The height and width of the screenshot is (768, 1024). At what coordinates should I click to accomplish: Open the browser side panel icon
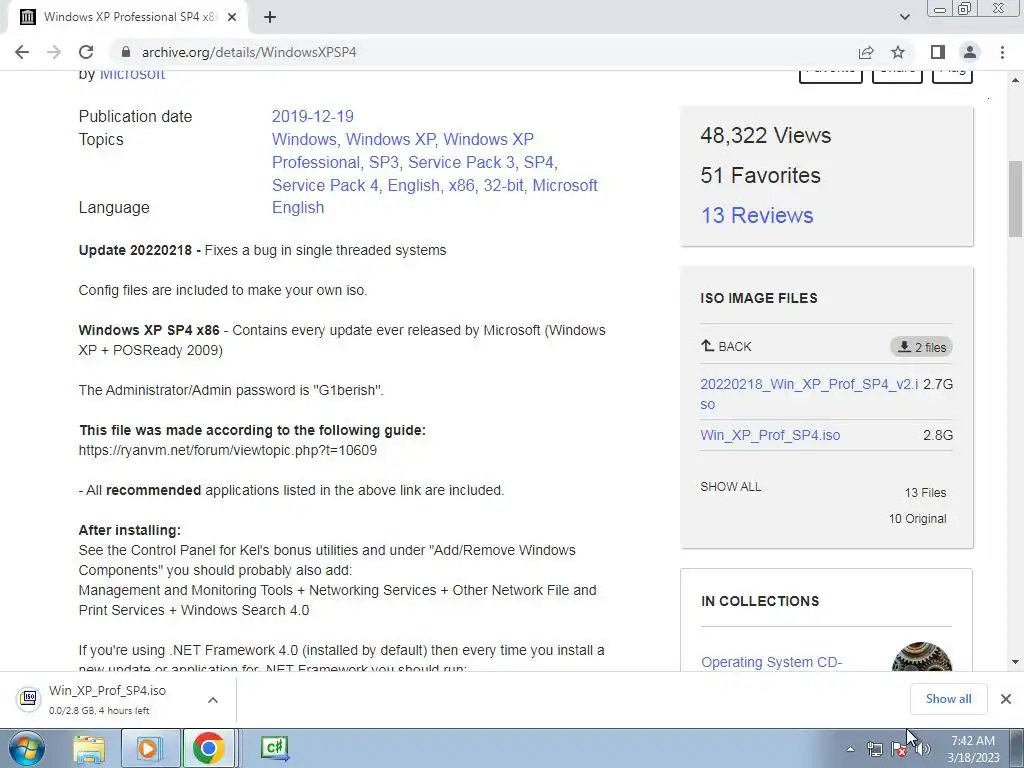[938, 52]
